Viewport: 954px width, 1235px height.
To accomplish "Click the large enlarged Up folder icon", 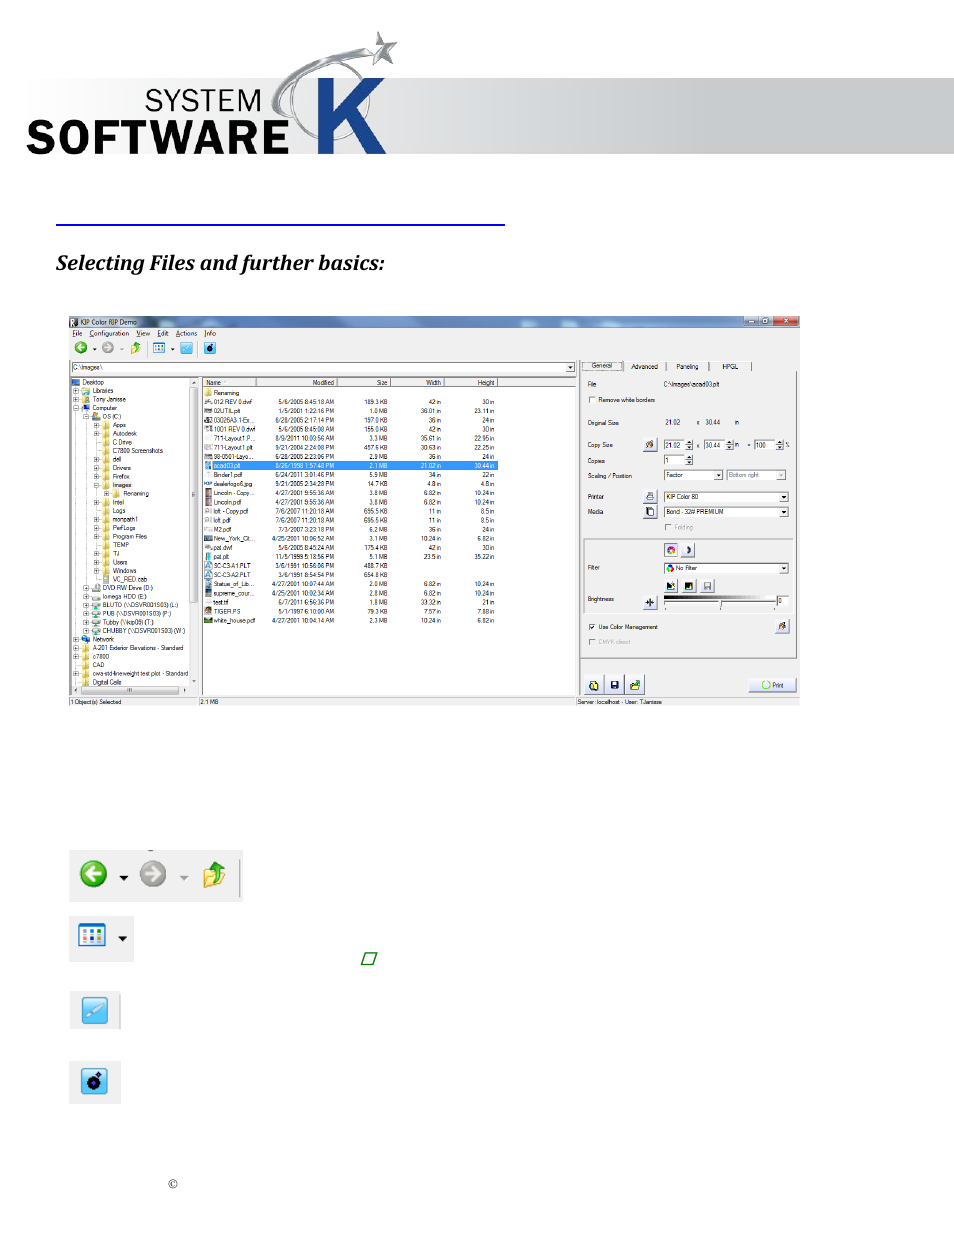I will (214, 875).
